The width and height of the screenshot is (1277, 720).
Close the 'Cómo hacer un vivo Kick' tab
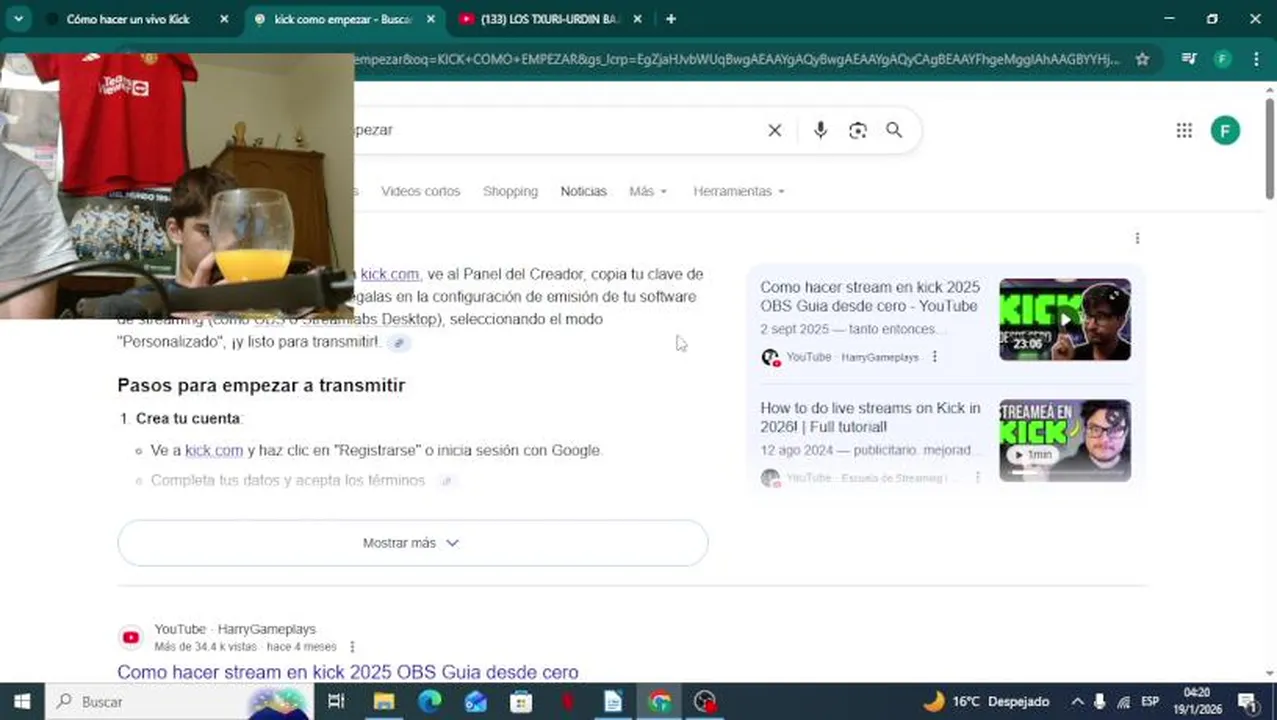tap(224, 19)
